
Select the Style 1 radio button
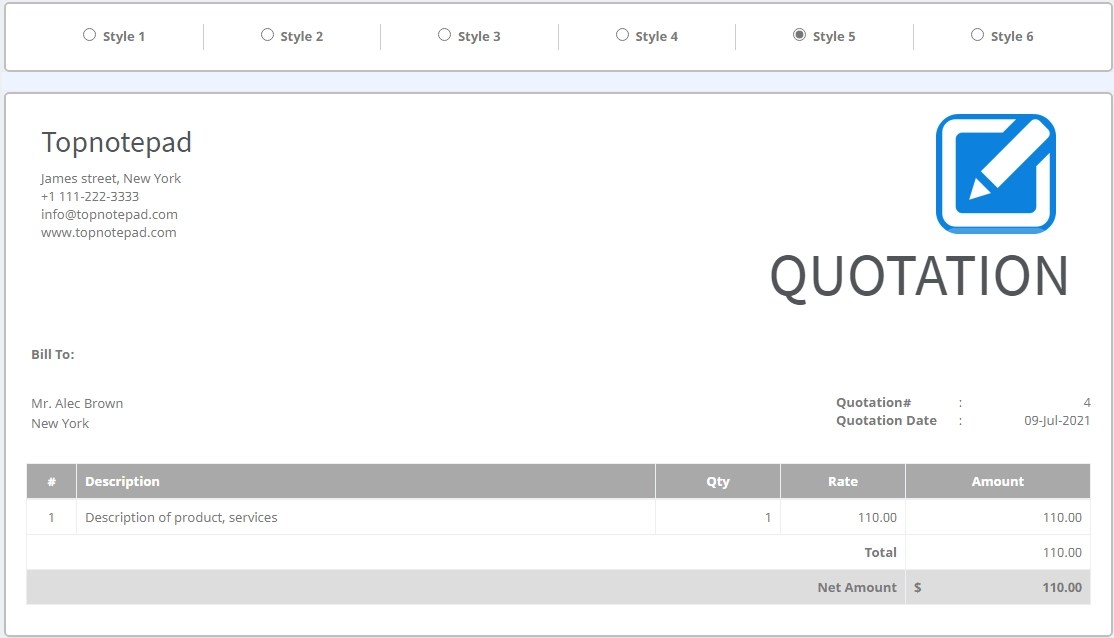(90, 35)
